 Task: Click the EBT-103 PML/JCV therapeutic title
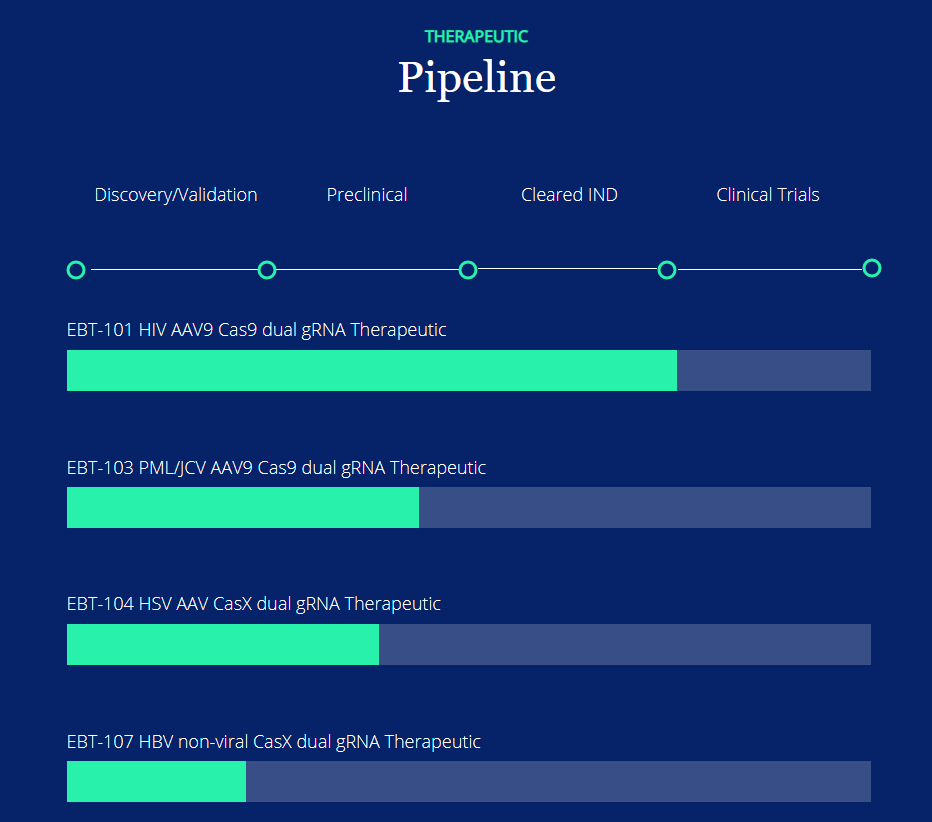click(x=277, y=468)
